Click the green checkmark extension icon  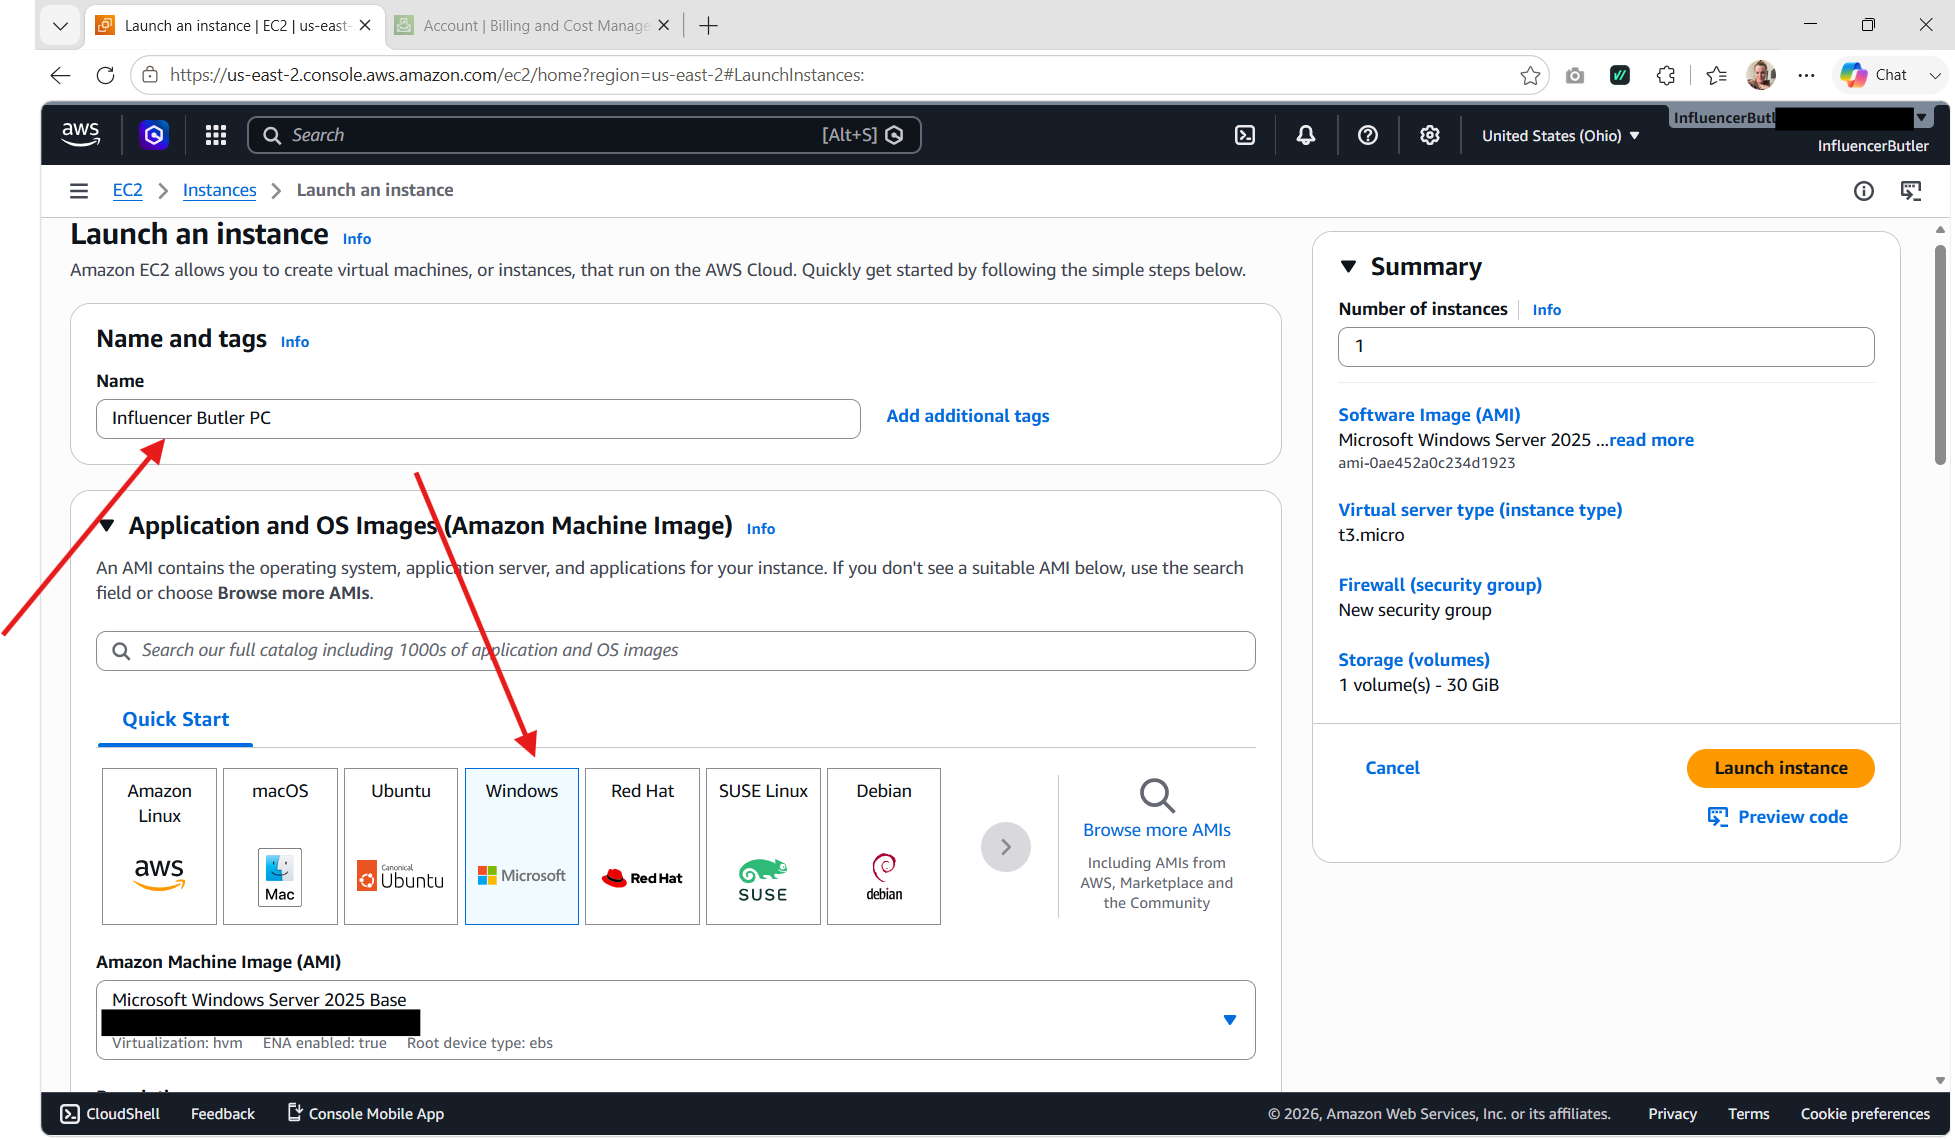tap(1620, 75)
